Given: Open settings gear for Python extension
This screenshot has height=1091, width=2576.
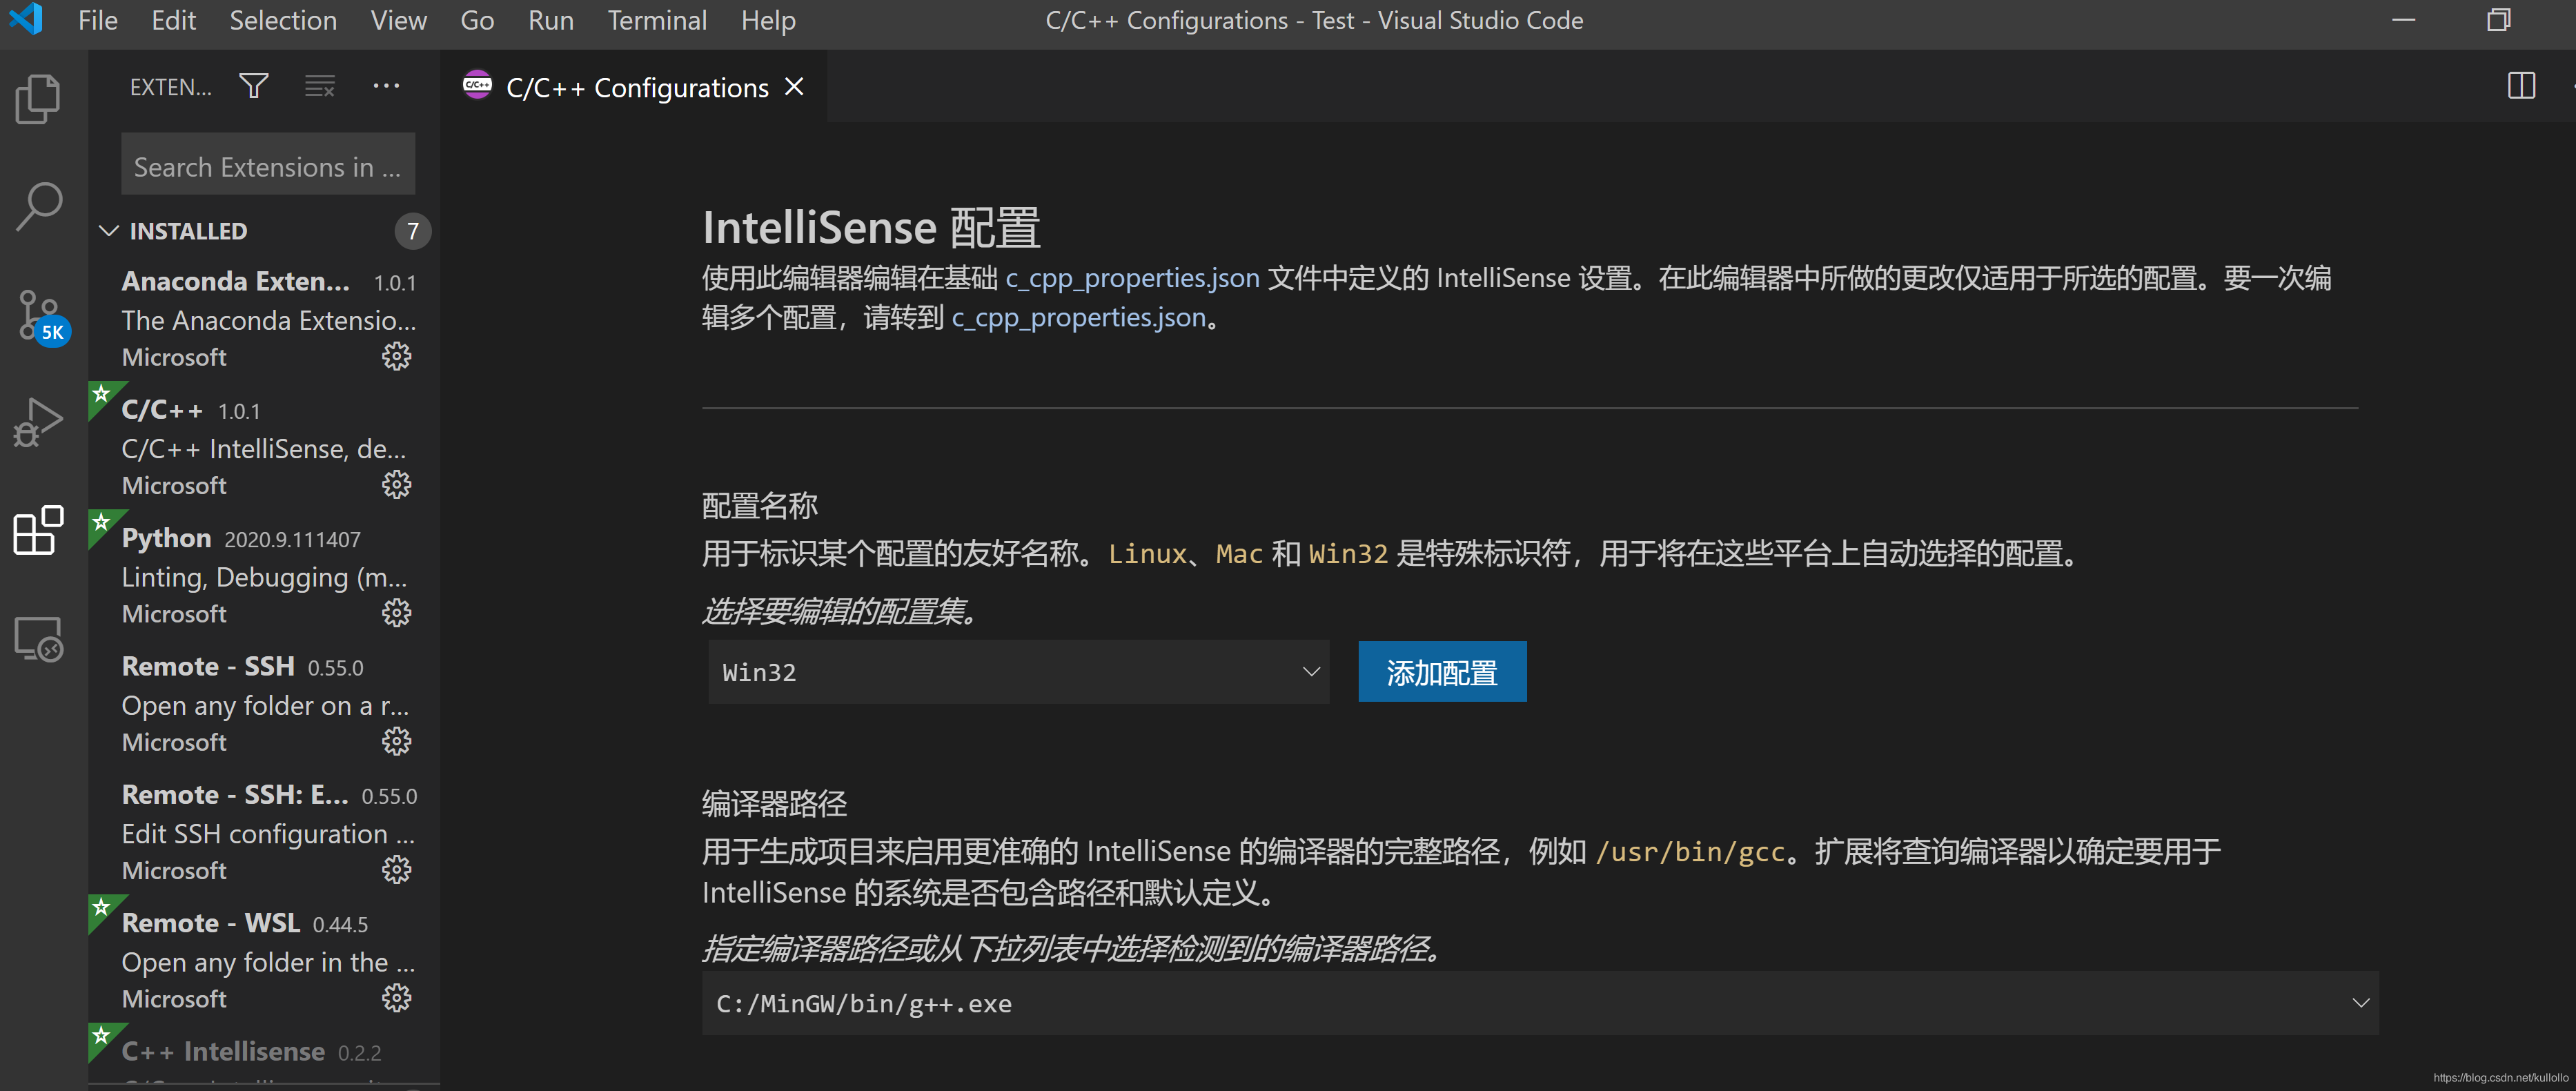Looking at the screenshot, I should tap(397, 613).
